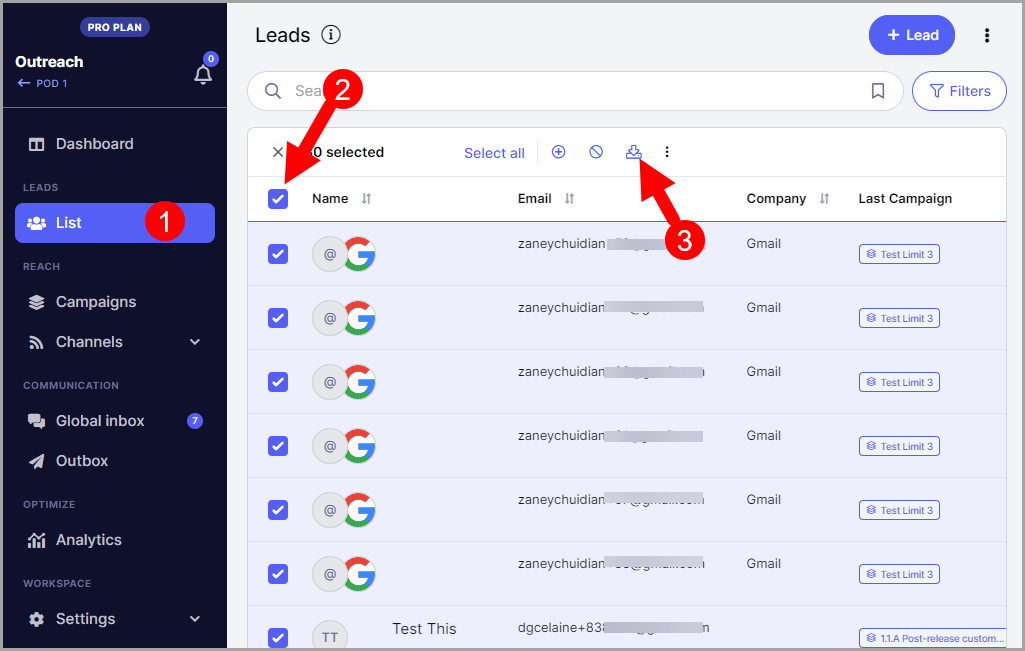
Task: Click the + Lead button
Action: [911, 35]
